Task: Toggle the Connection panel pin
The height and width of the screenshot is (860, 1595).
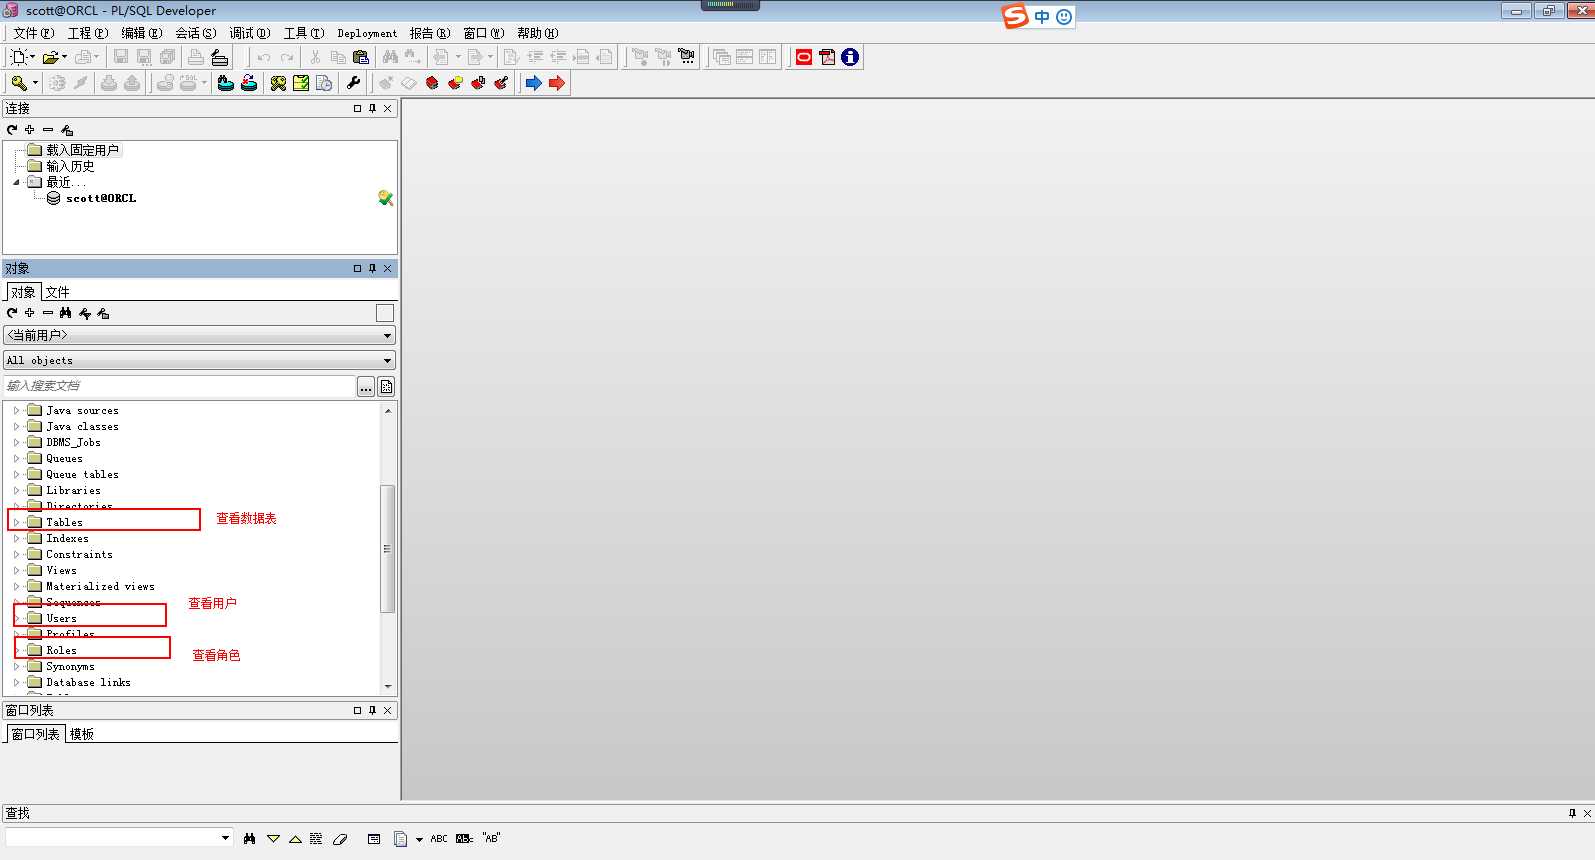Action: point(372,108)
